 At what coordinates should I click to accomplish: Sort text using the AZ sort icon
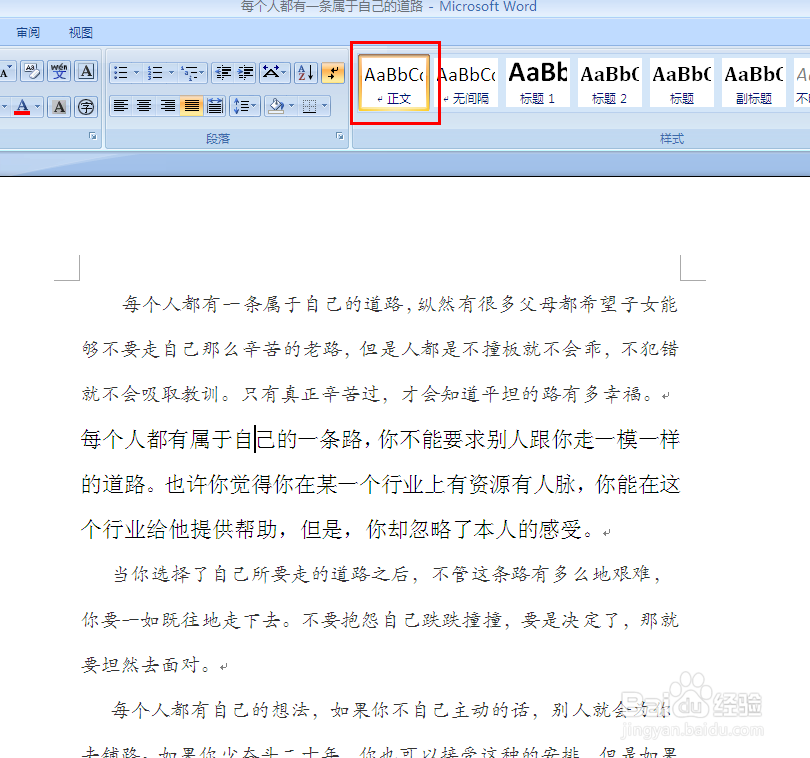[306, 71]
